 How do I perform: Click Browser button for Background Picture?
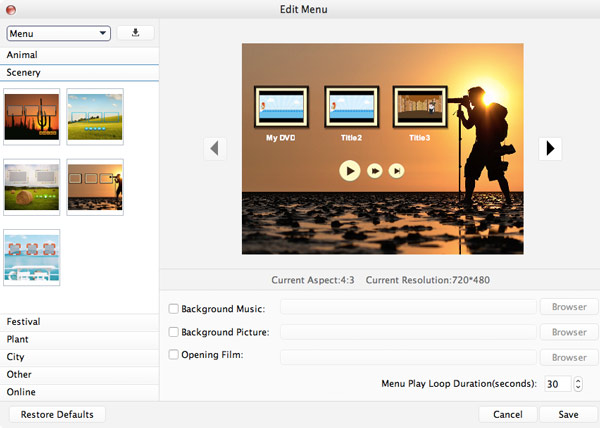pyautogui.click(x=569, y=332)
